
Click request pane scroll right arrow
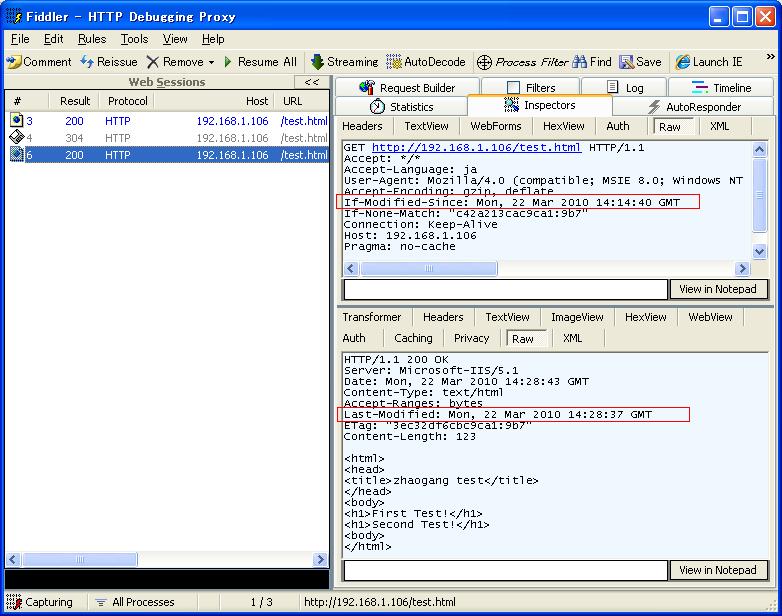[742, 269]
